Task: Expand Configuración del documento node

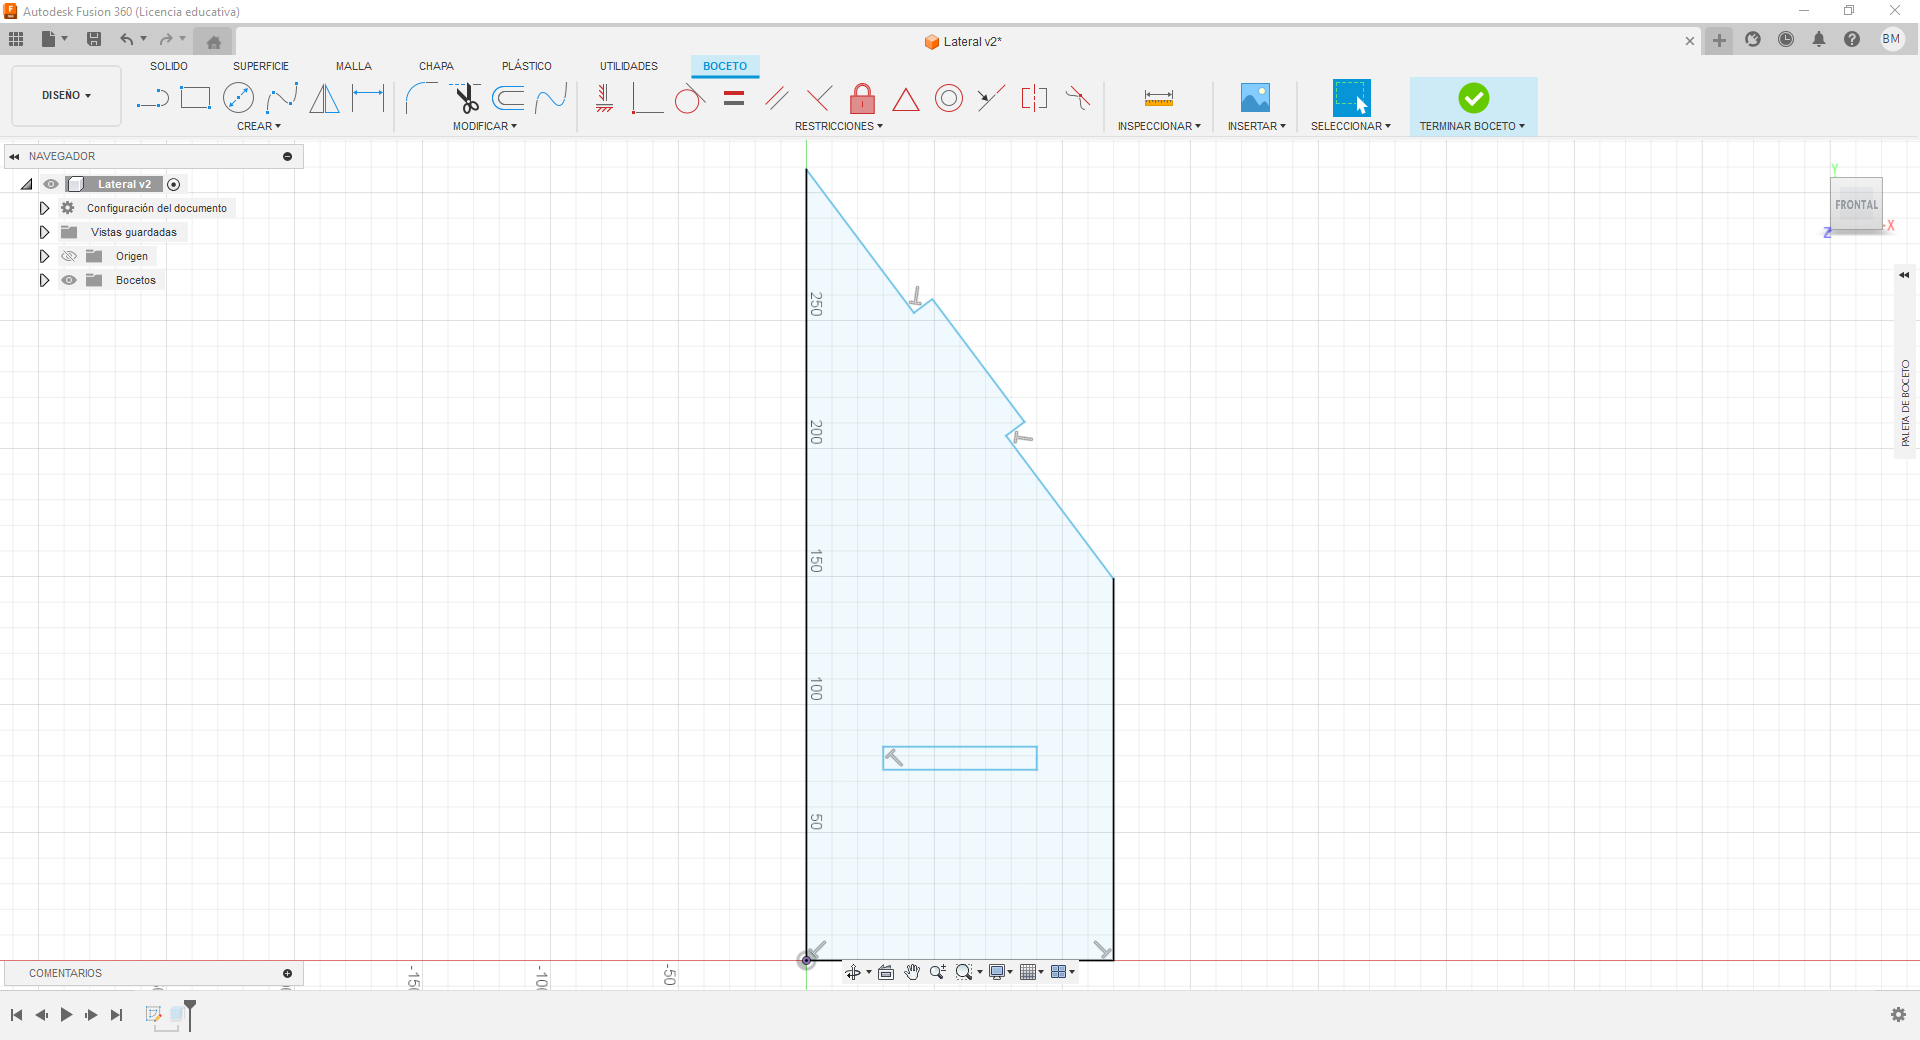Action: 44,208
